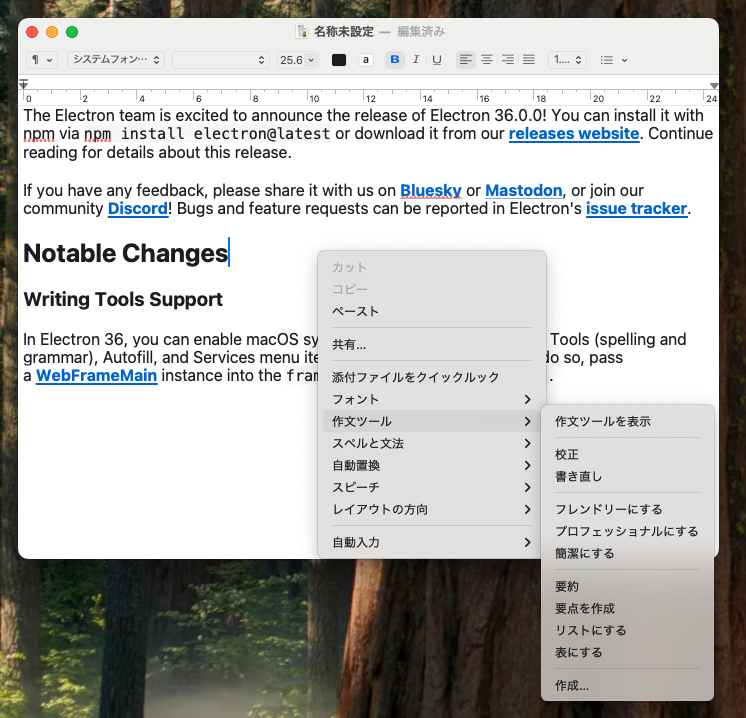Open the releases website link

[x=574, y=134]
